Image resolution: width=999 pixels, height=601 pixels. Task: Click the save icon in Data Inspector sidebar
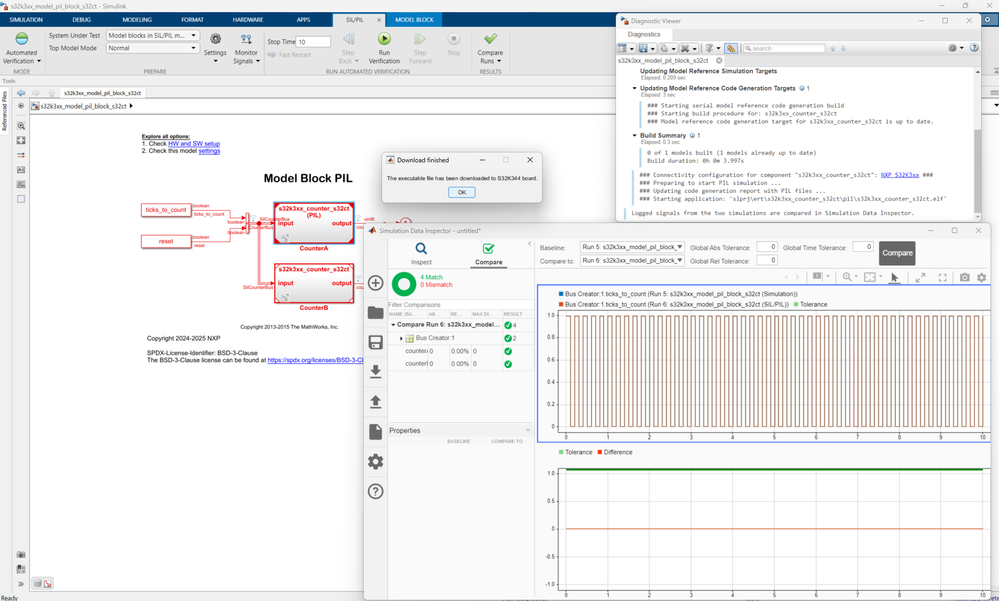pyautogui.click(x=376, y=342)
